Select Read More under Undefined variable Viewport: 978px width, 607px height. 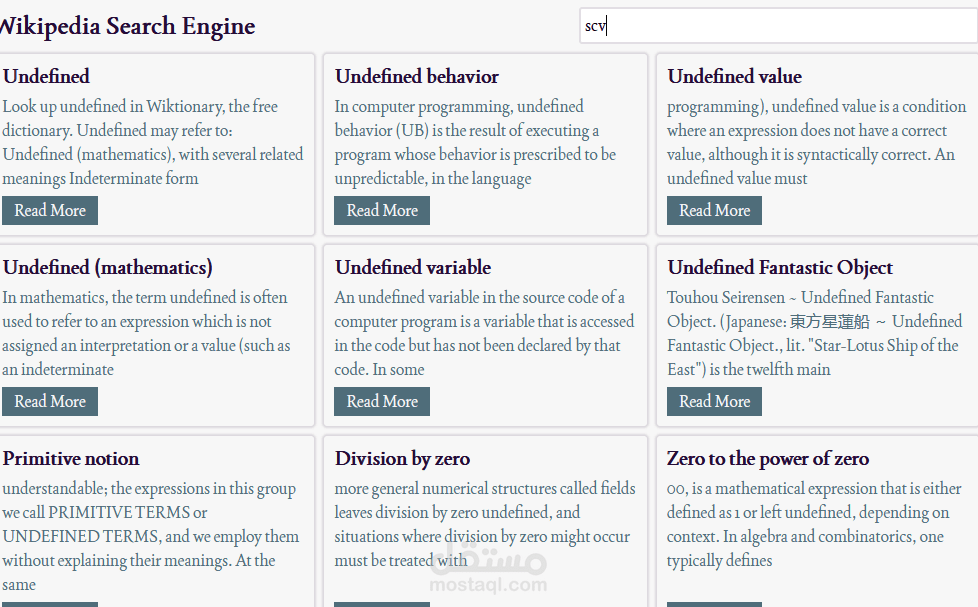(382, 401)
